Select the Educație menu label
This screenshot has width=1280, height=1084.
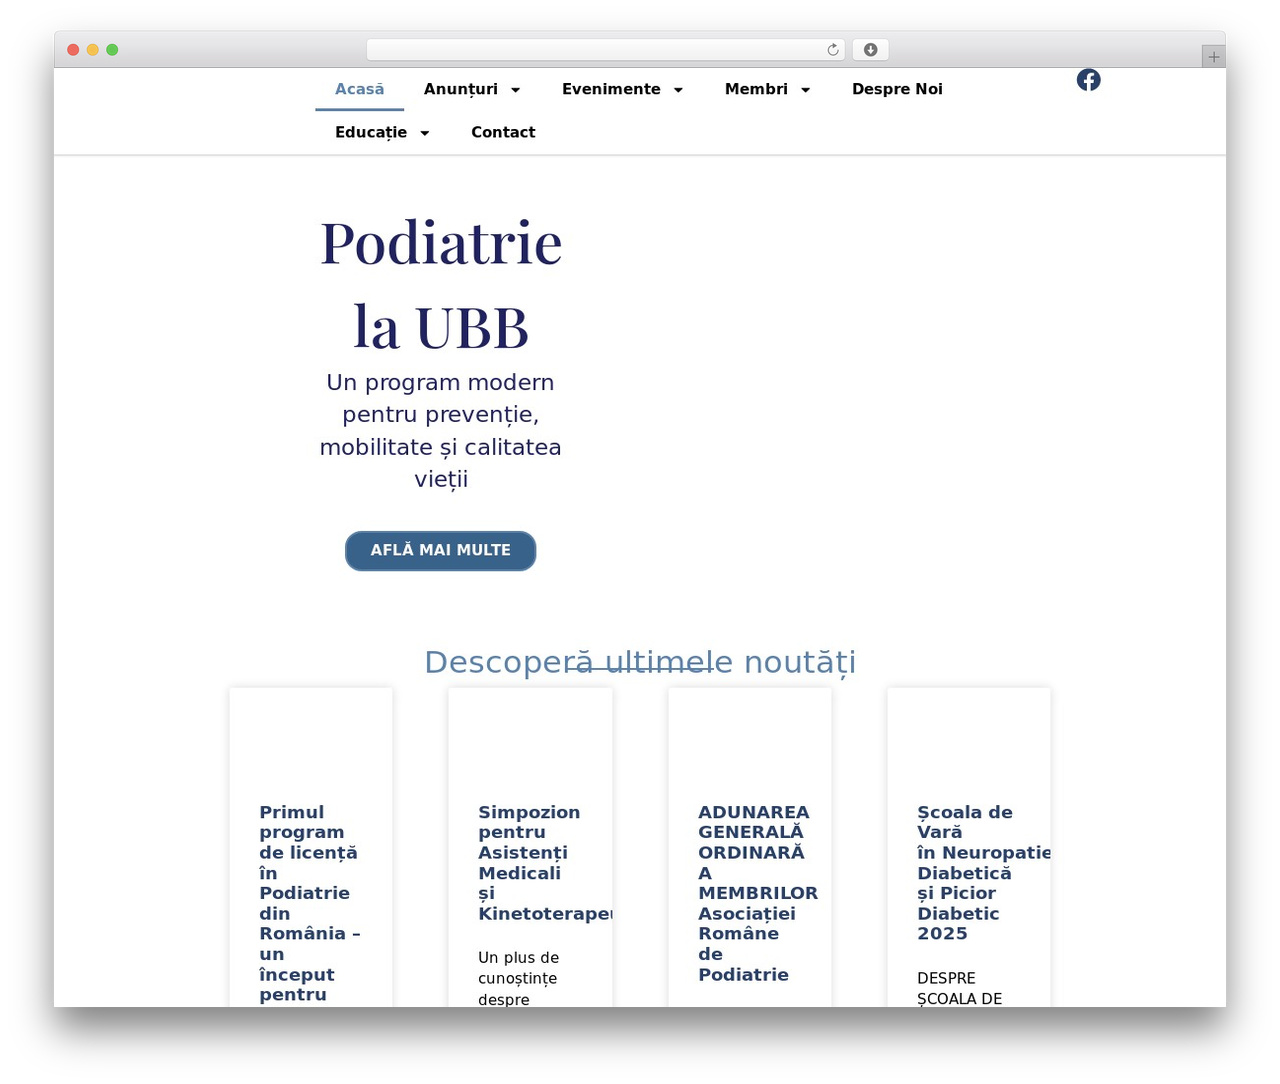(x=371, y=132)
